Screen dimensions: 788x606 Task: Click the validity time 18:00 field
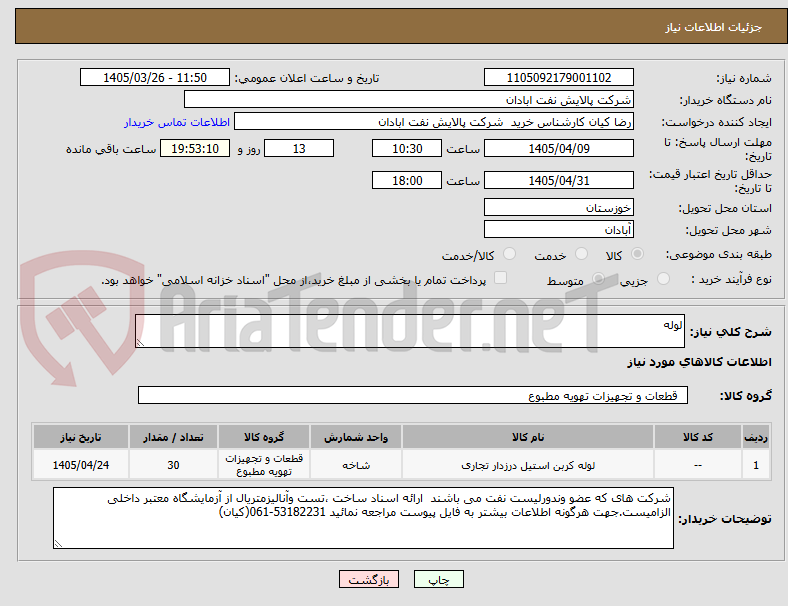click(x=407, y=180)
